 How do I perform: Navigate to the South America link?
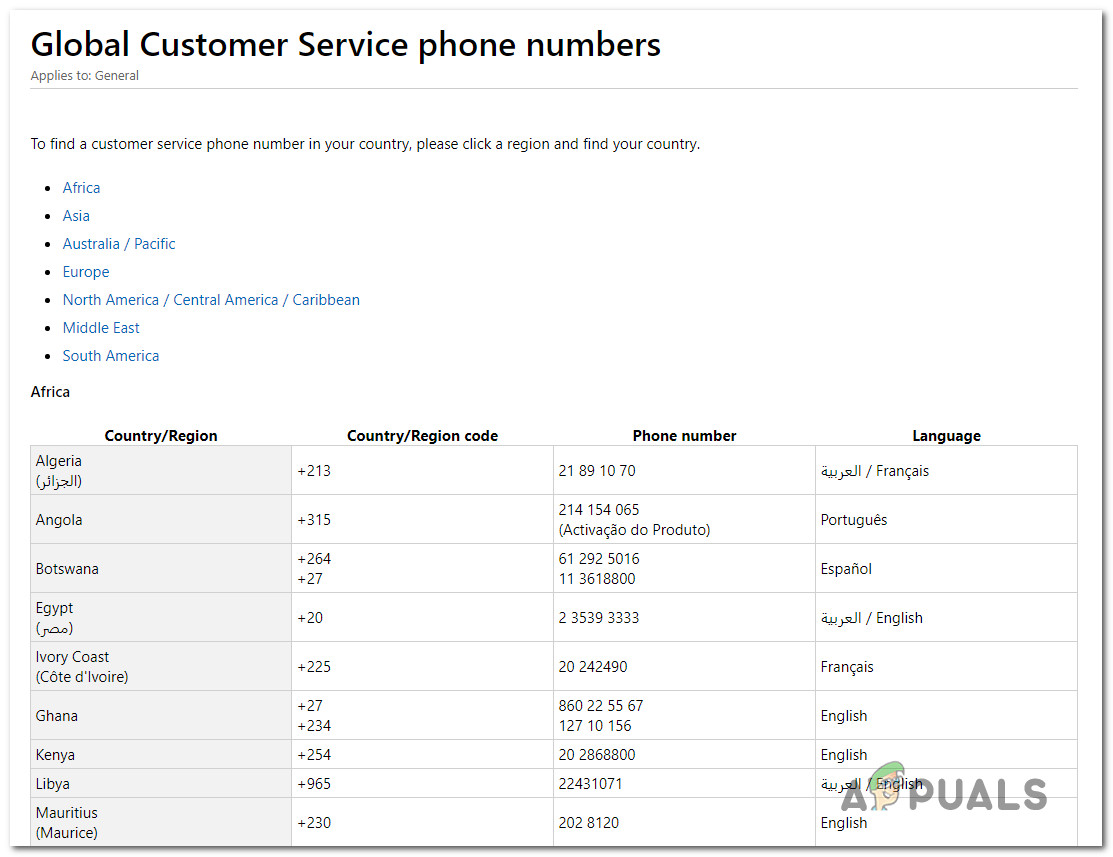point(111,356)
